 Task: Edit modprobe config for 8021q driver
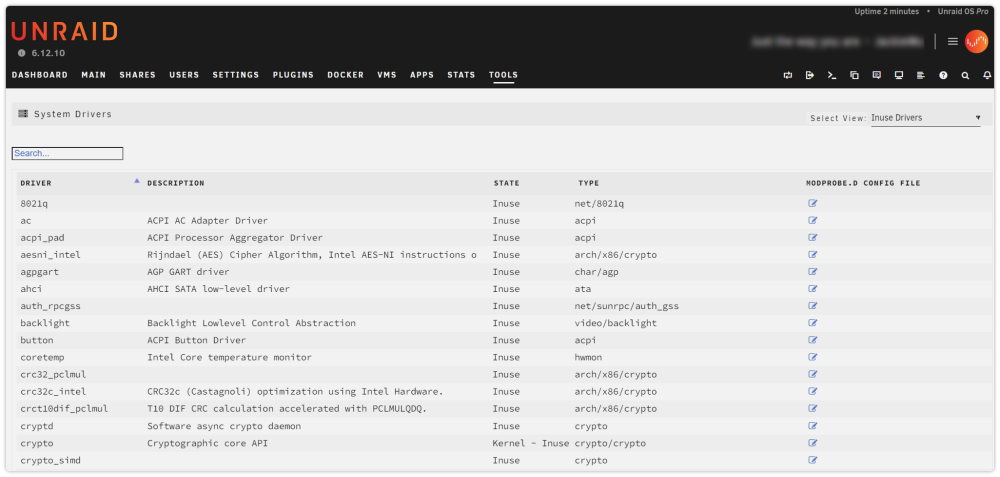(812, 203)
